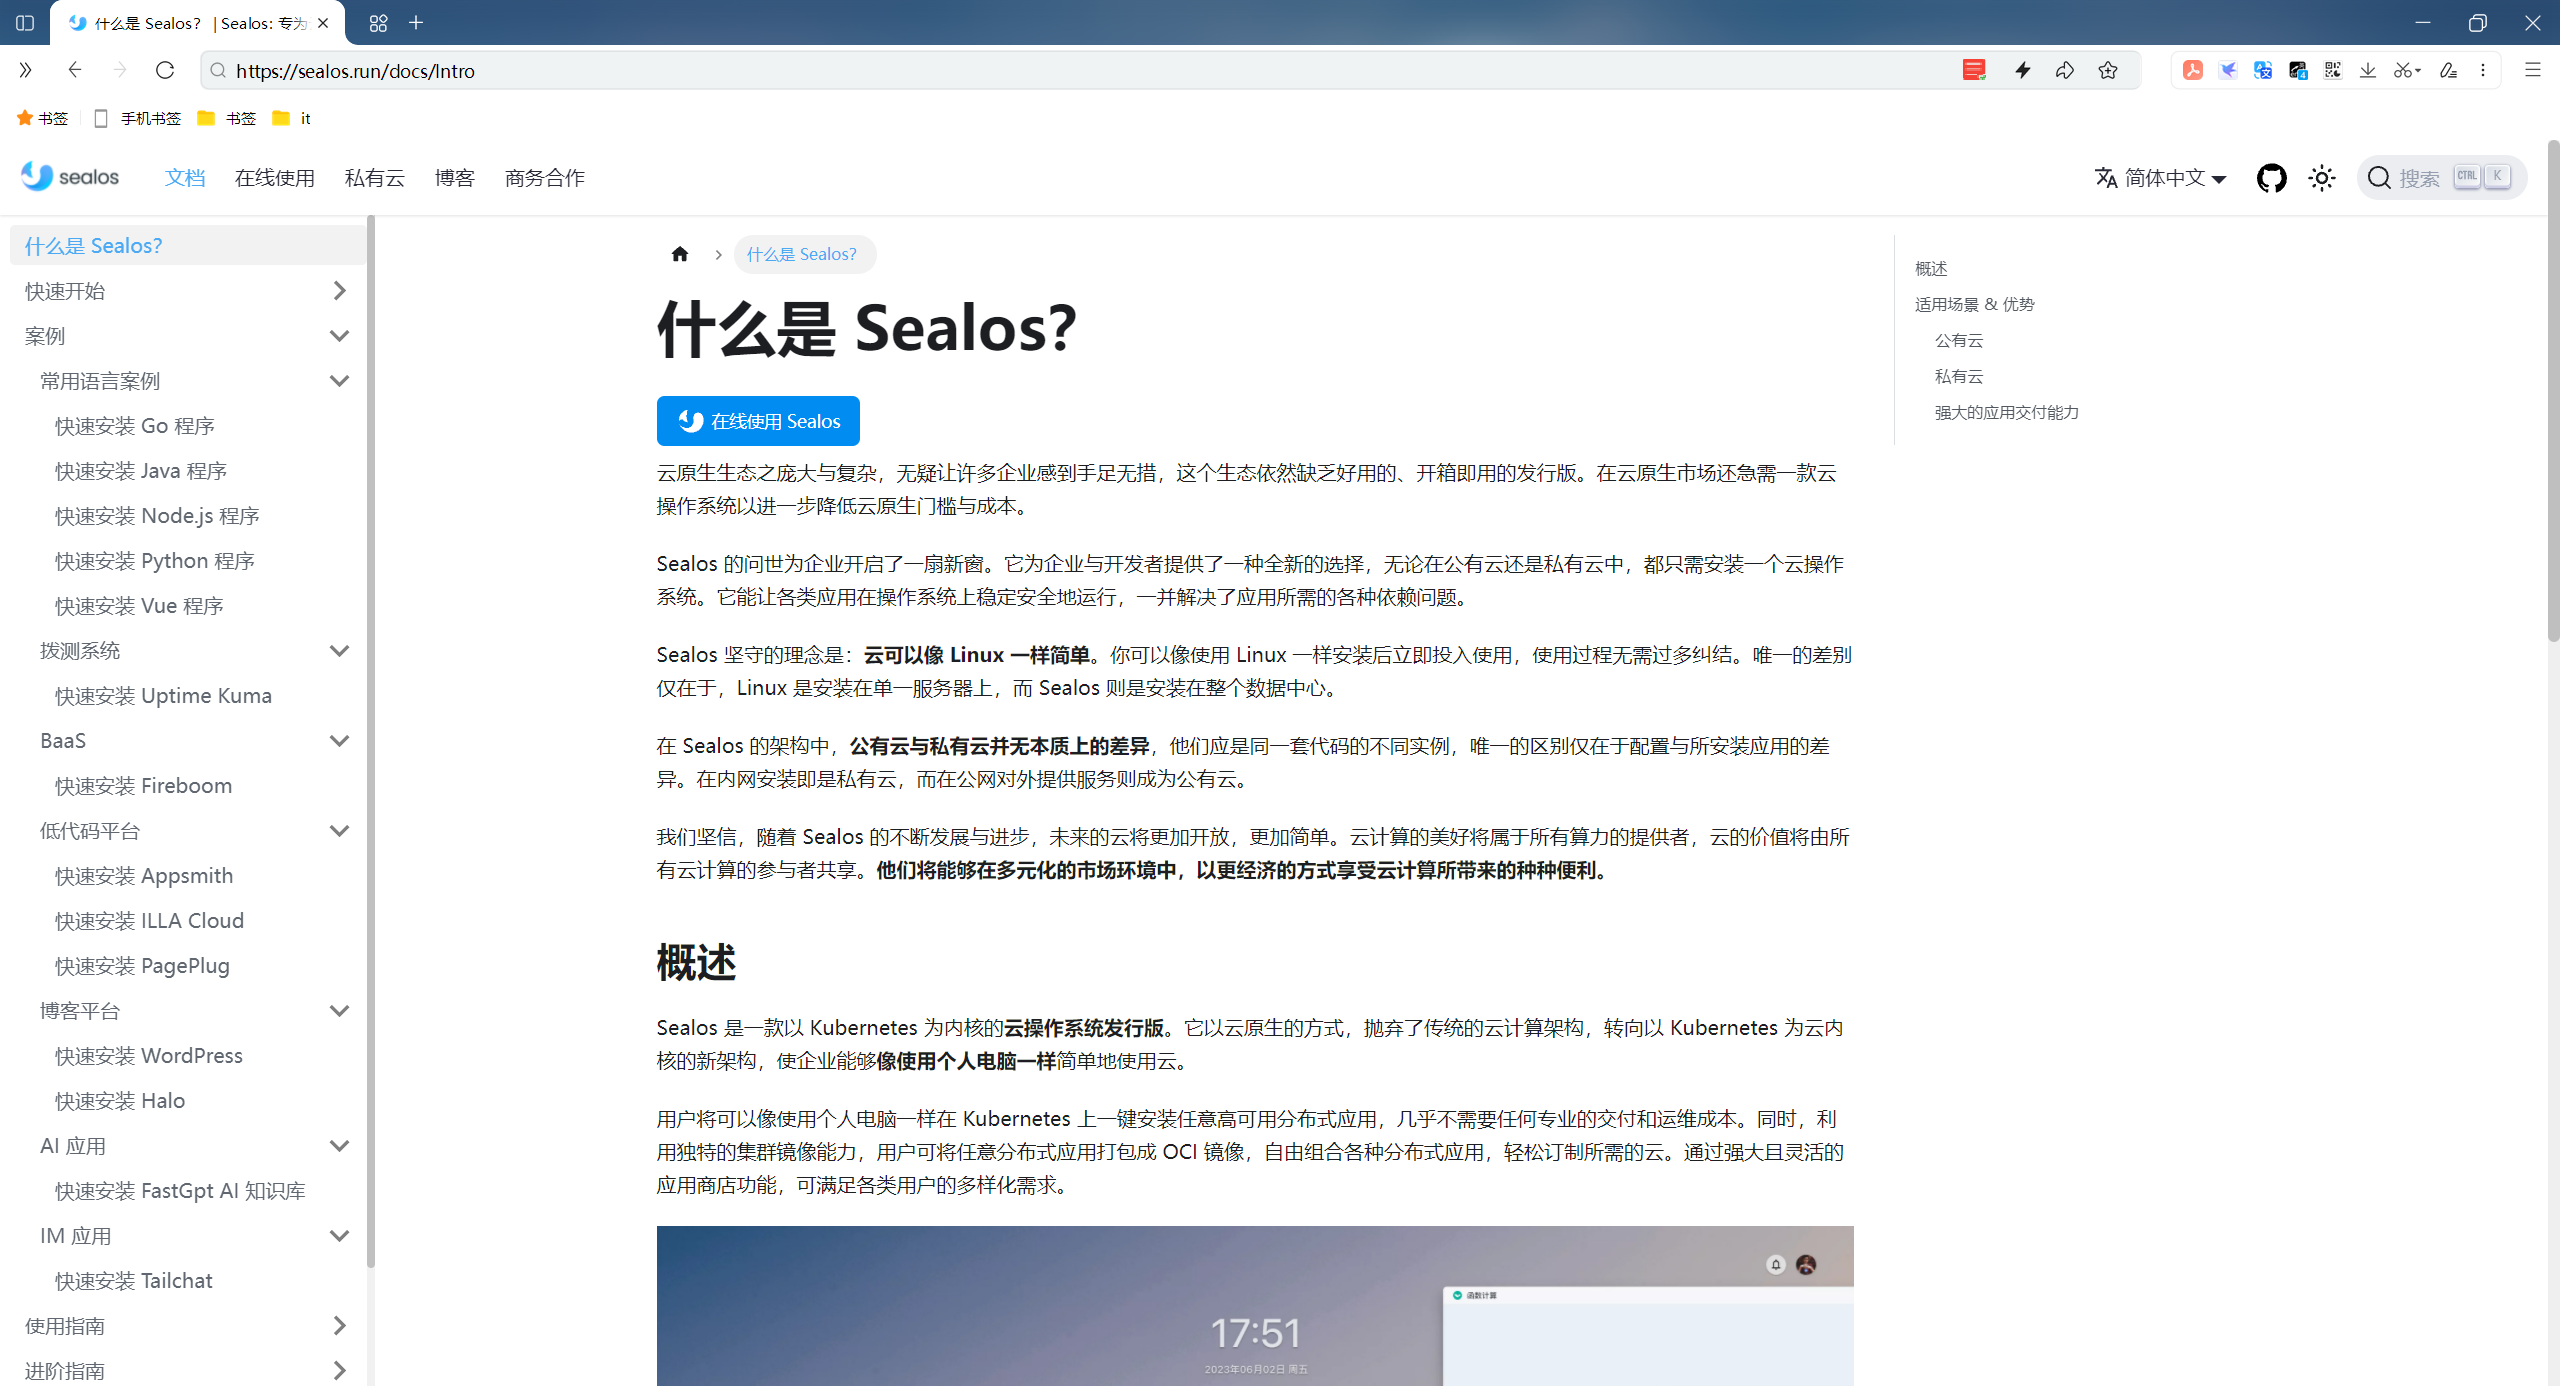2560x1386 pixels.
Task: Select '什么是 Sealos?' in the sidebar
Action: tap(186, 246)
